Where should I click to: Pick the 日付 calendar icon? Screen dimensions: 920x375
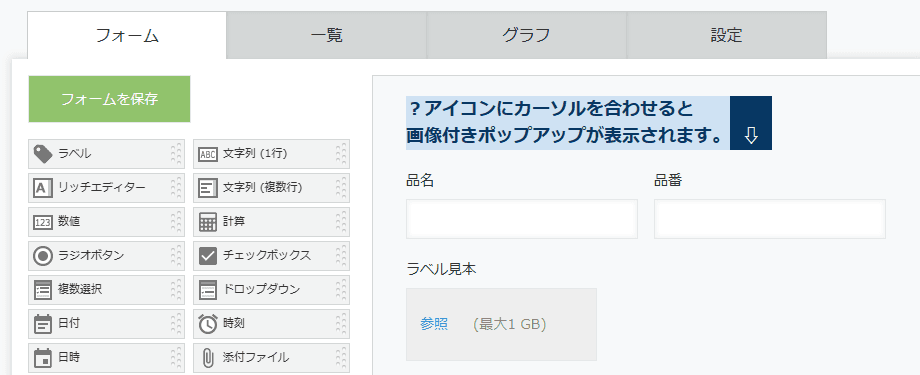(x=43, y=324)
